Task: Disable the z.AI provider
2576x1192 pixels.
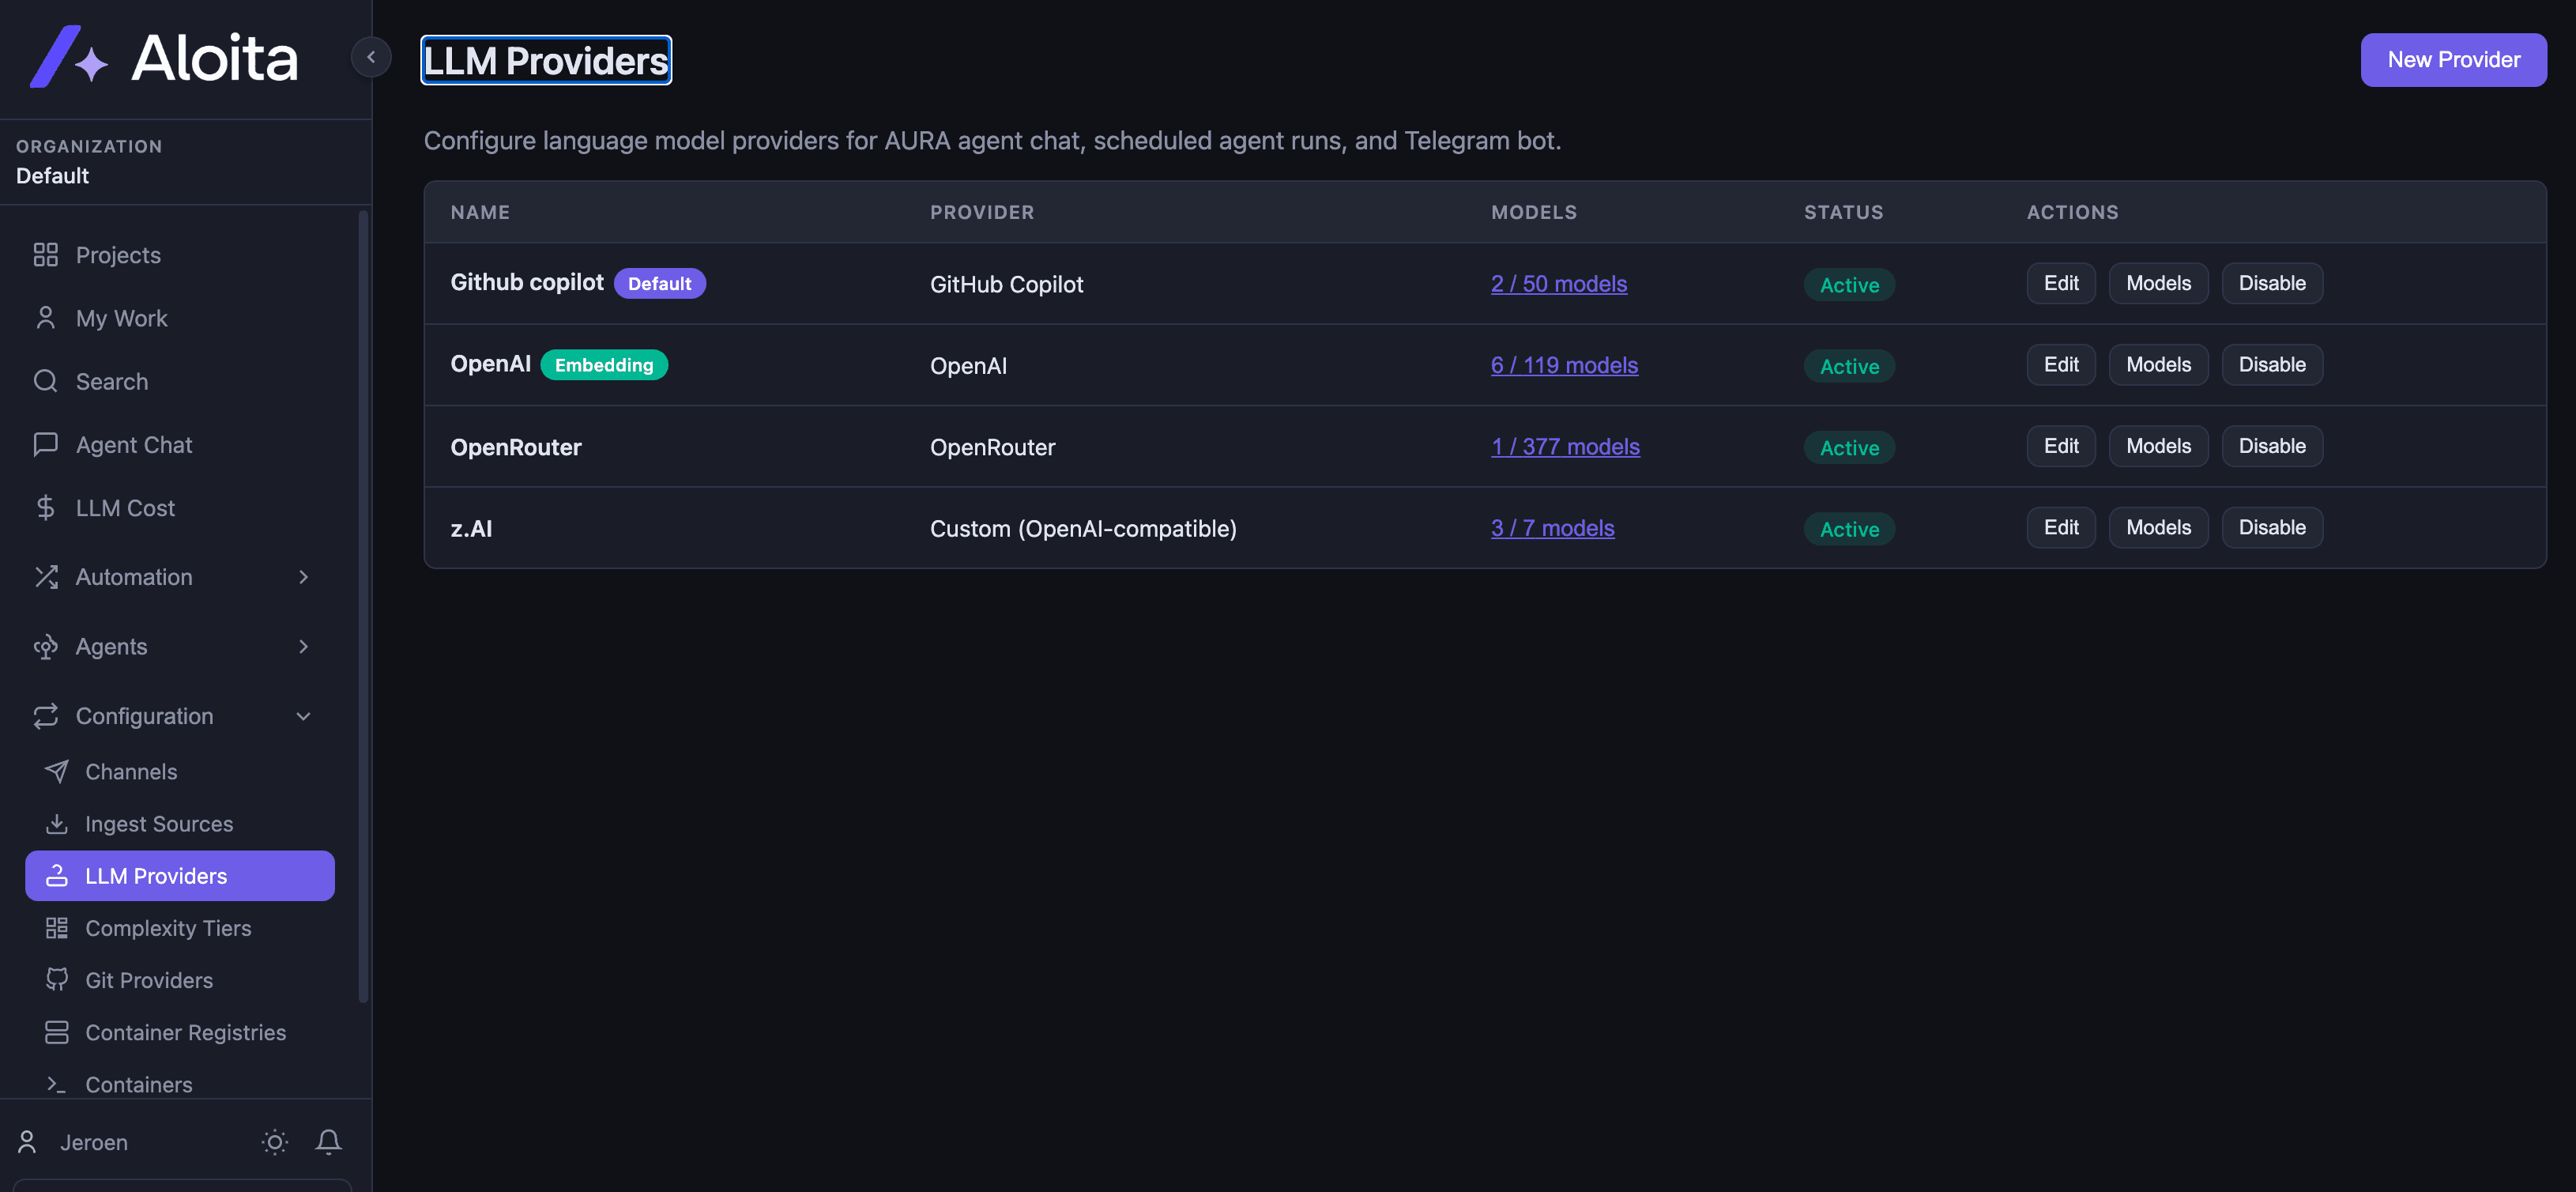Action: click(x=2272, y=527)
